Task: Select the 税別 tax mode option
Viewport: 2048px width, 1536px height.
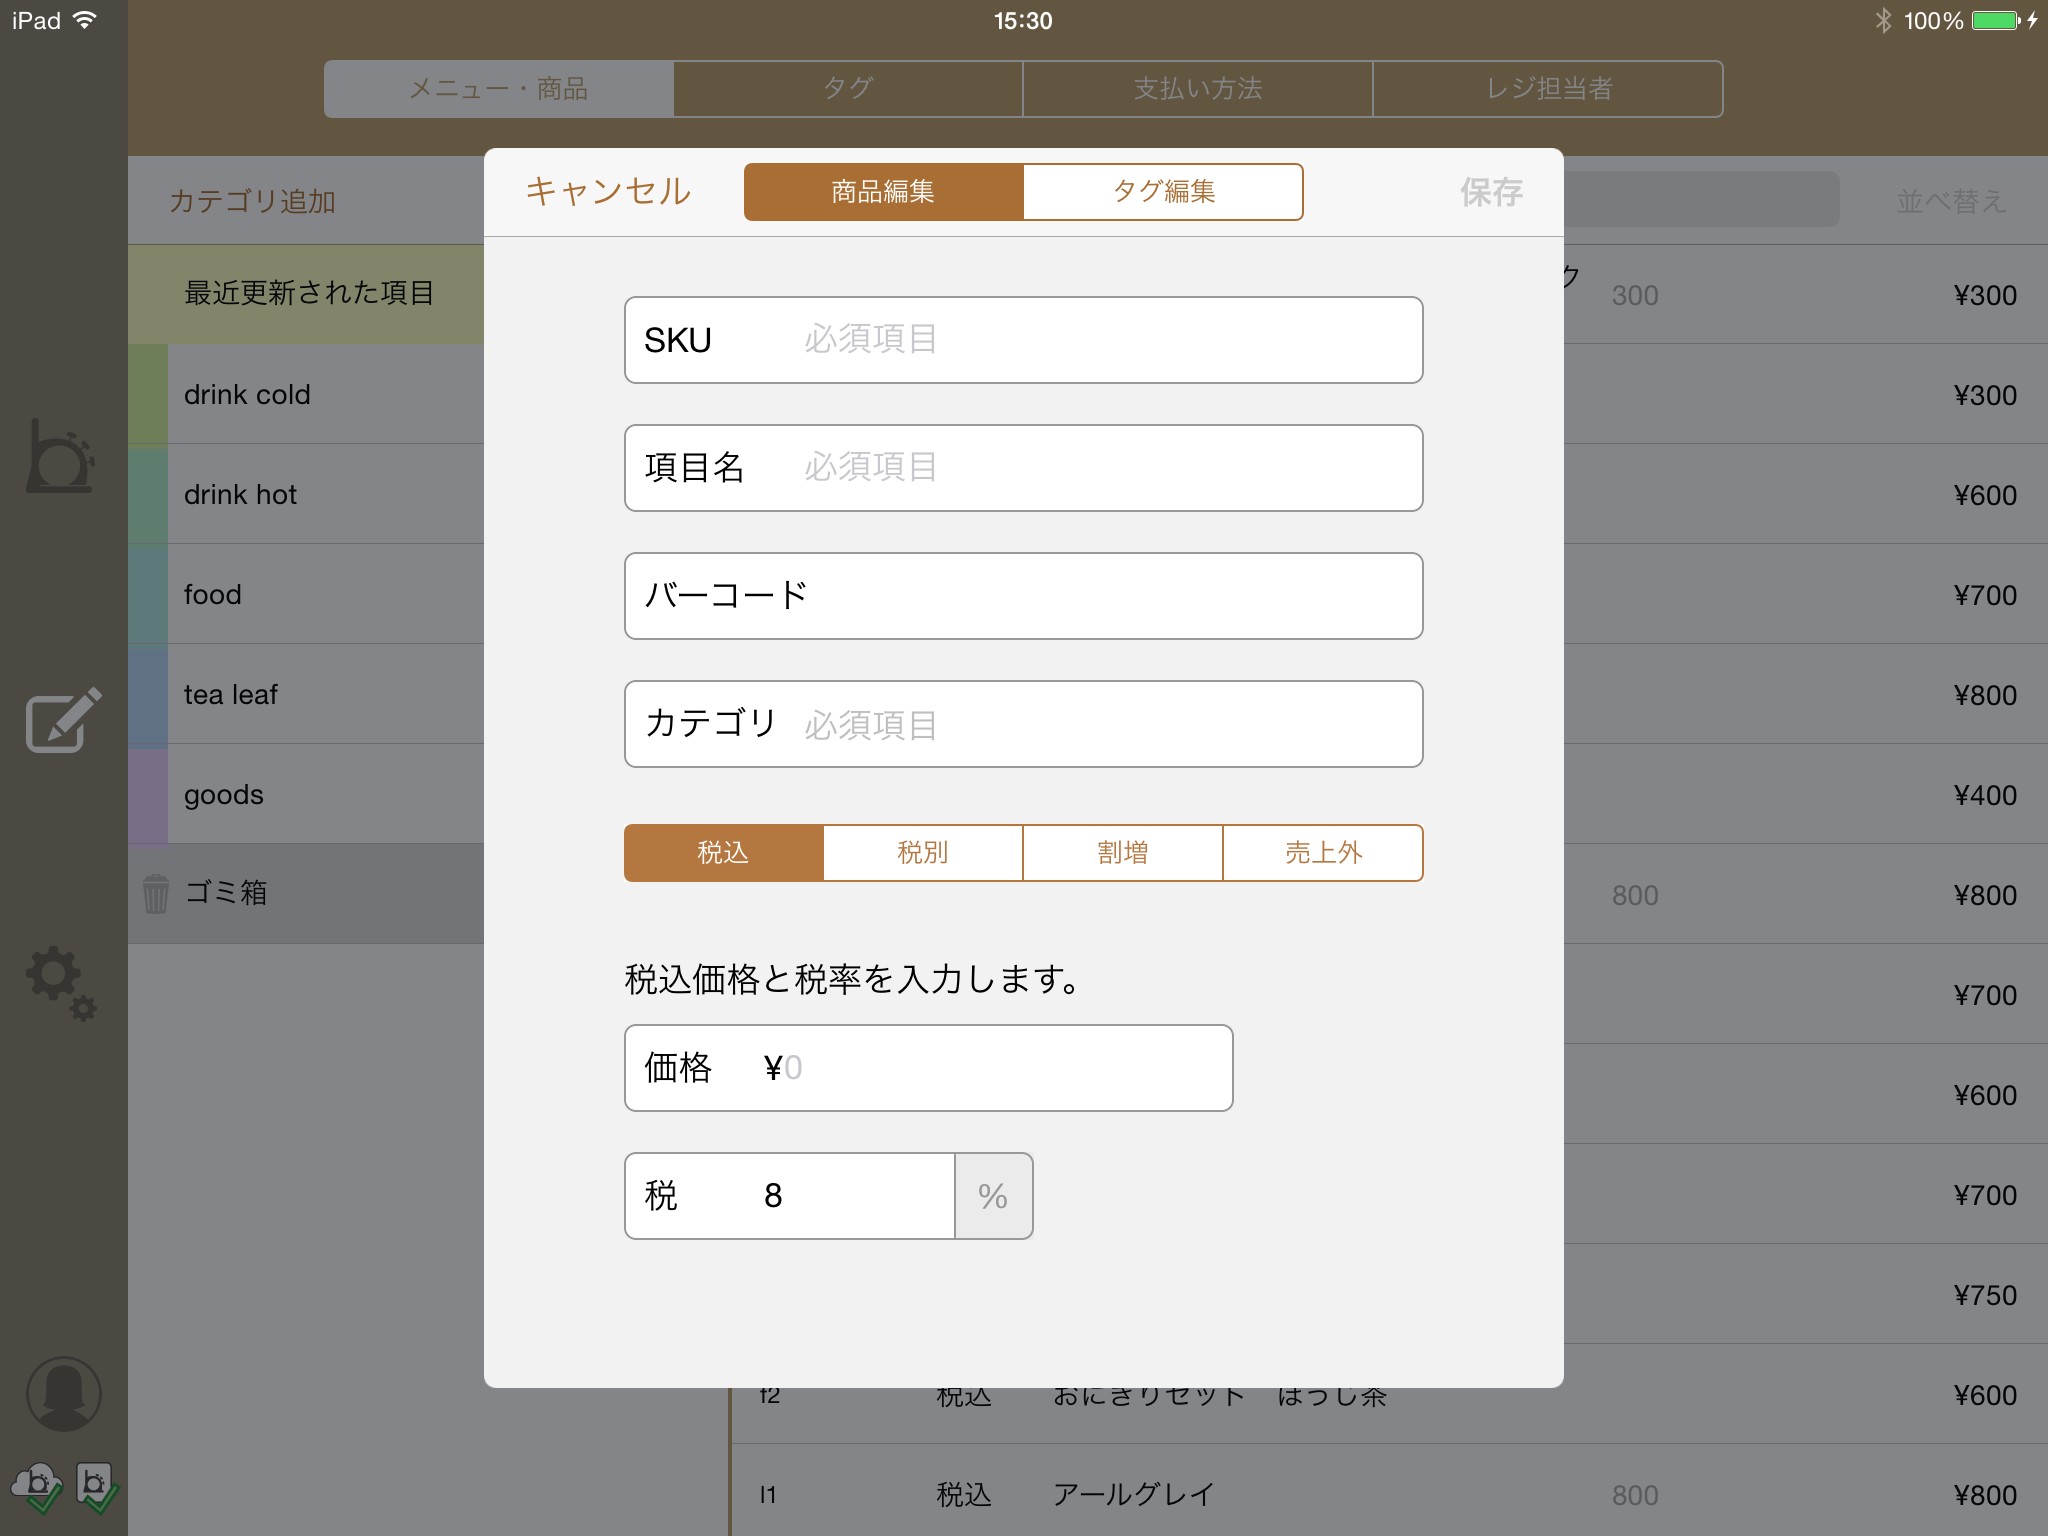Action: (923, 853)
